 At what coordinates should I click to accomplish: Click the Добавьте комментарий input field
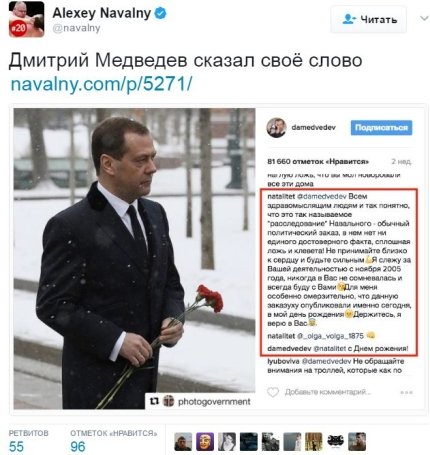click(328, 392)
